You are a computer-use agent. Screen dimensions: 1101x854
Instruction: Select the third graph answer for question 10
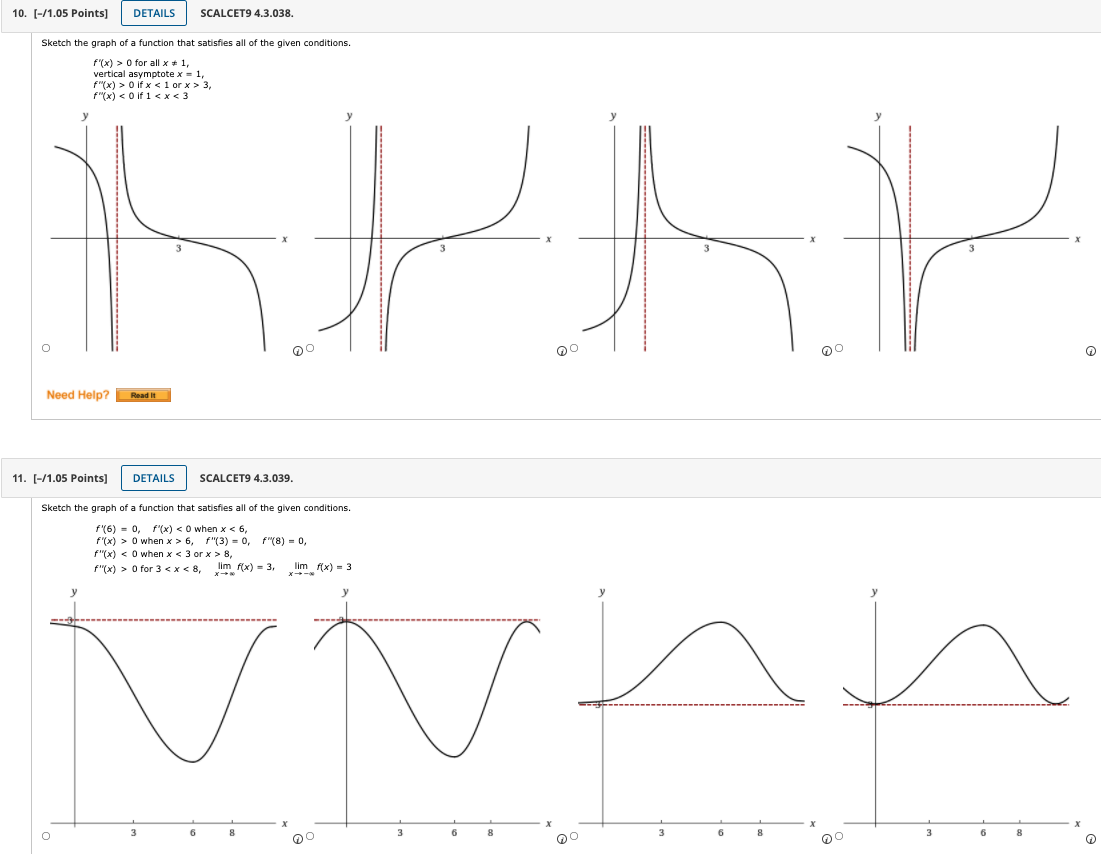pyautogui.click(x=575, y=347)
